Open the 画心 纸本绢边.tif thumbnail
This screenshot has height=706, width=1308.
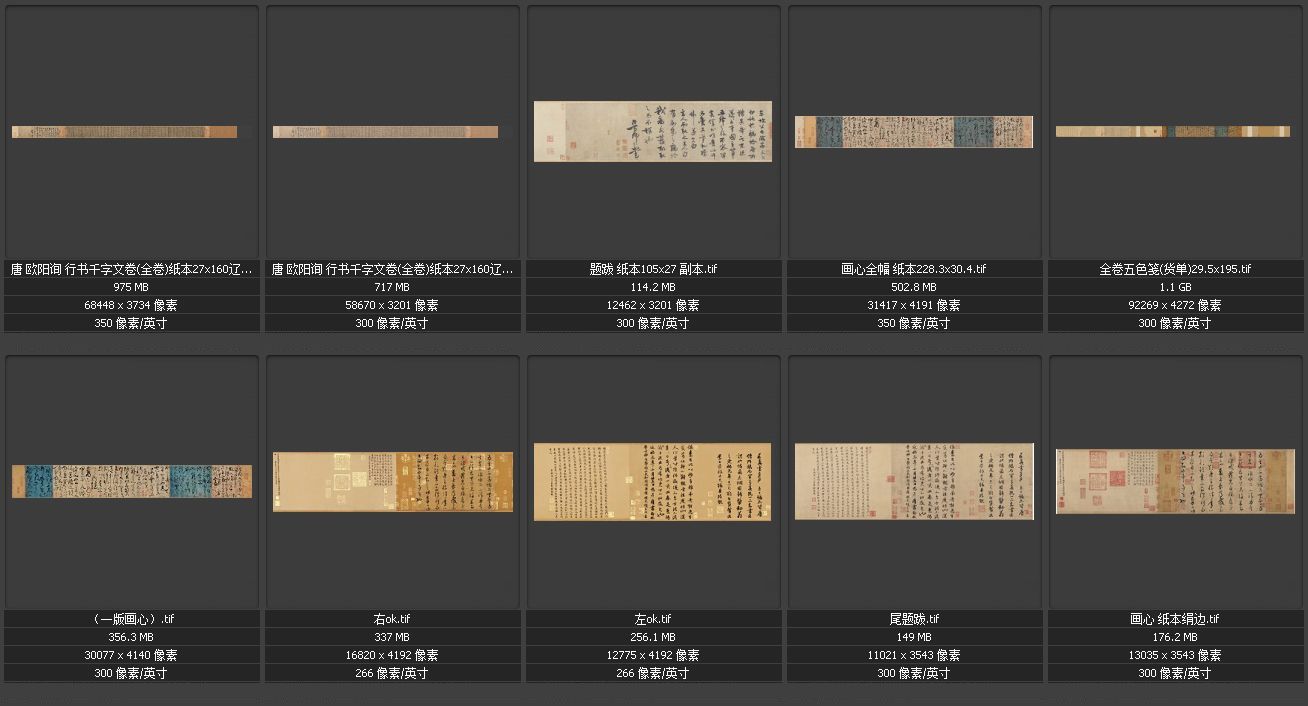[x=1175, y=481]
